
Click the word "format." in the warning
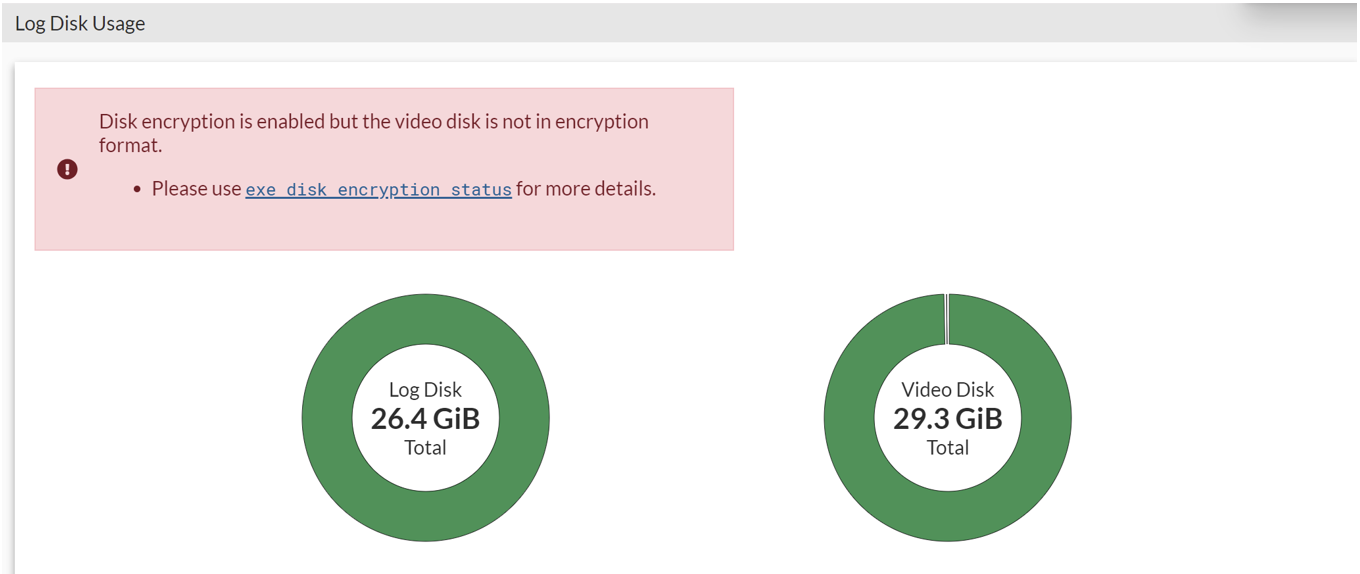point(130,145)
